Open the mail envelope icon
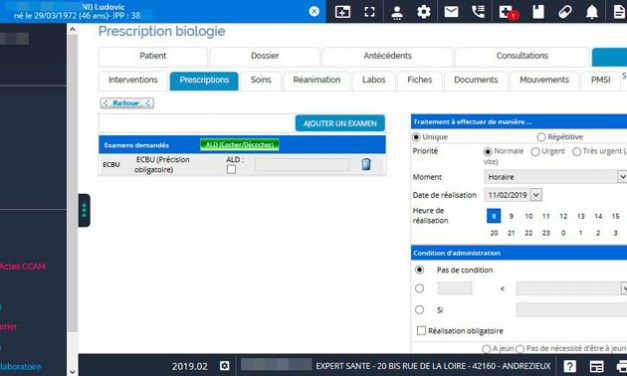This screenshot has height=376, width=627. [451, 12]
